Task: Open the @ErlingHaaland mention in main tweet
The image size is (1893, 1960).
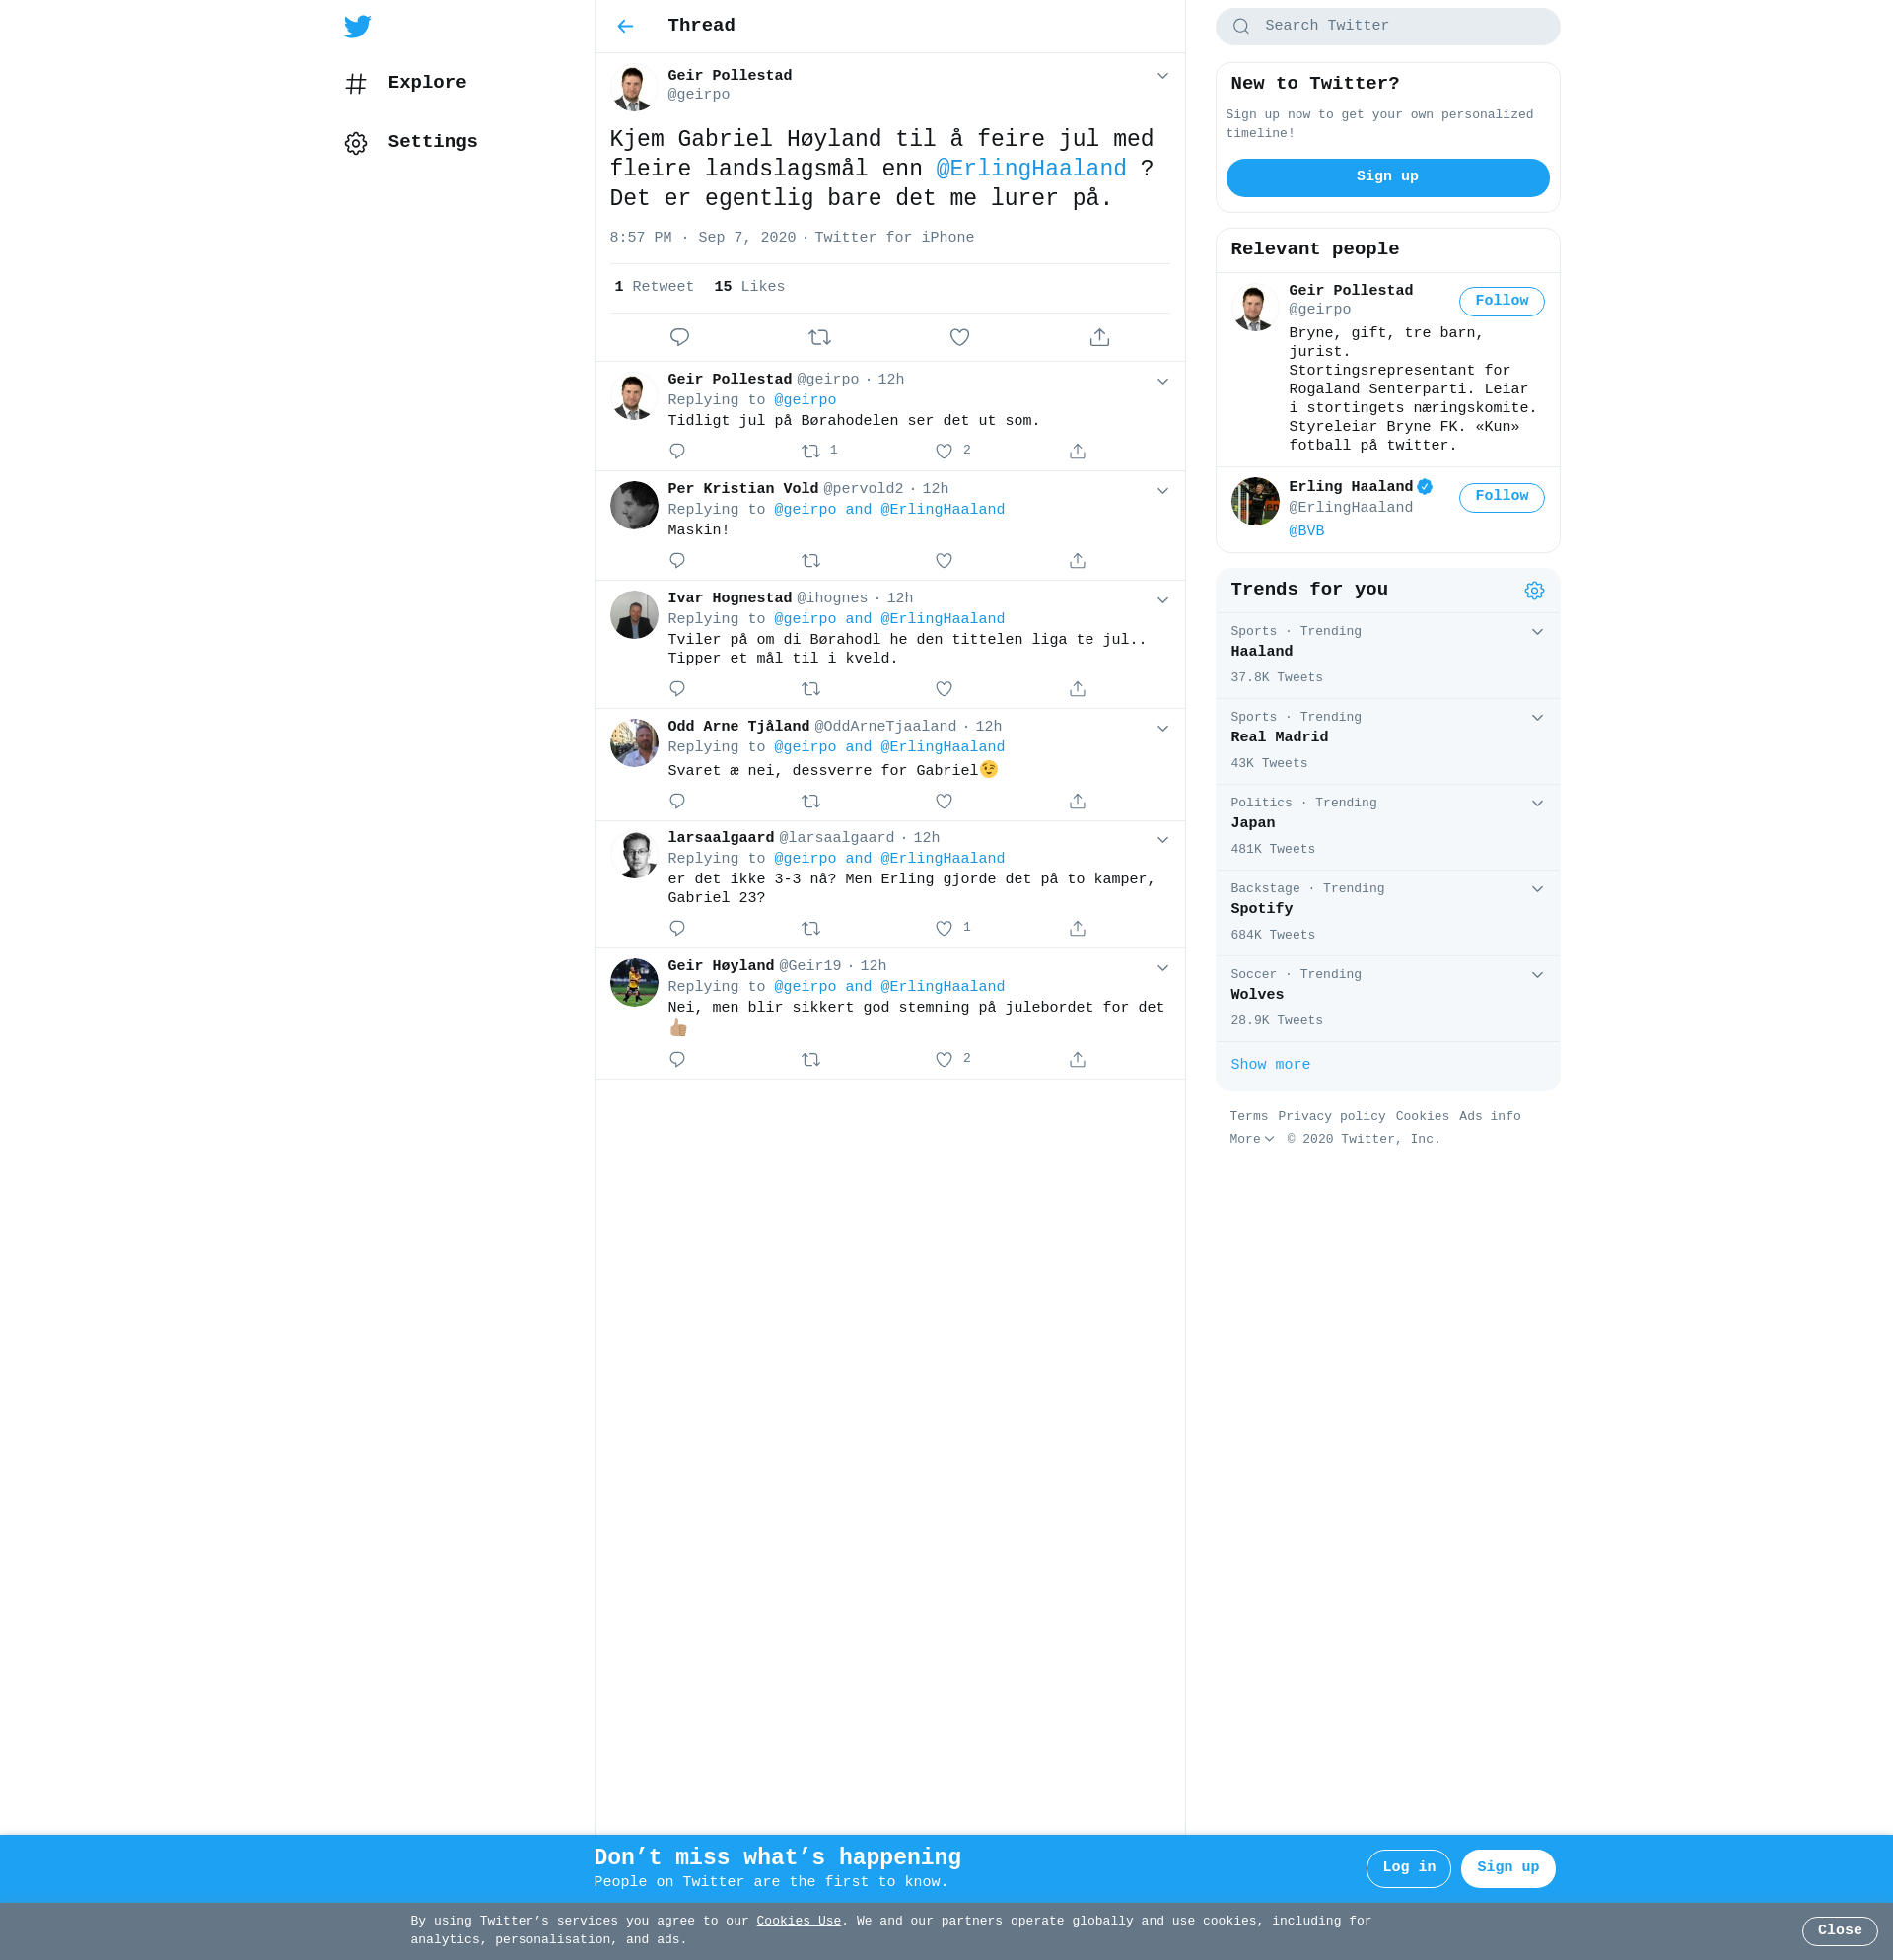Action: click(1031, 169)
